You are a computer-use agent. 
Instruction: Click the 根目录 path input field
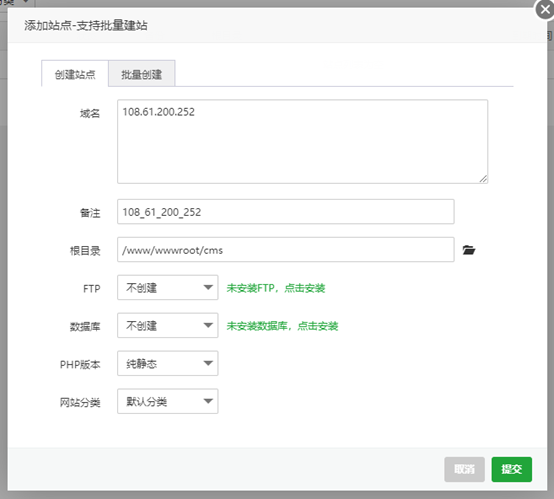(285, 250)
